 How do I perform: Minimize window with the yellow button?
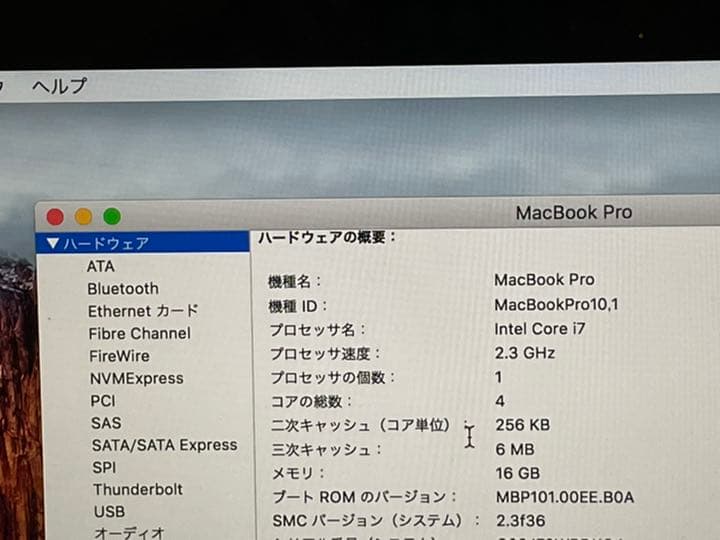click(84, 216)
